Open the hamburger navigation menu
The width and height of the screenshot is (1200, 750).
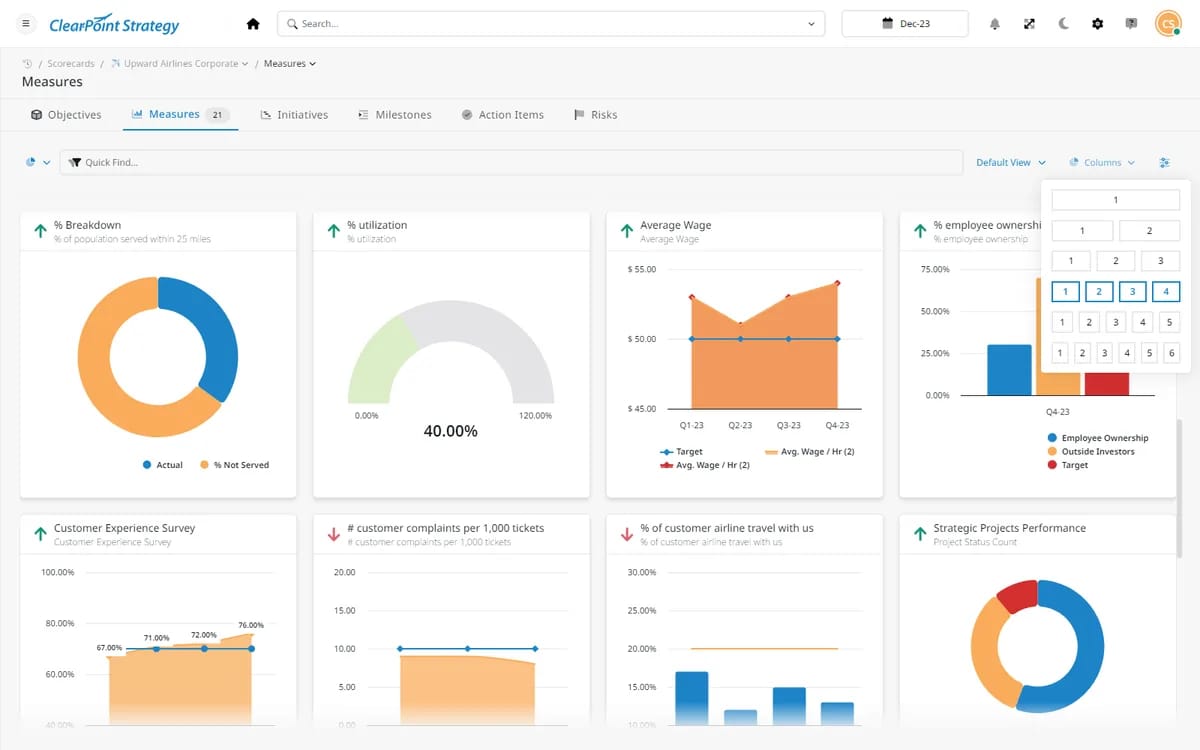pyautogui.click(x=26, y=24)
